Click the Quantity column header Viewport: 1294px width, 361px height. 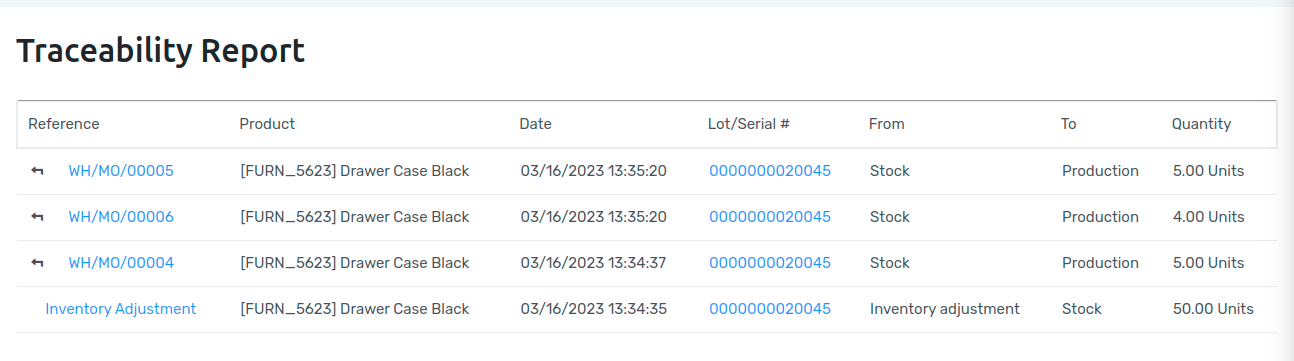(x=1201, y=124)
